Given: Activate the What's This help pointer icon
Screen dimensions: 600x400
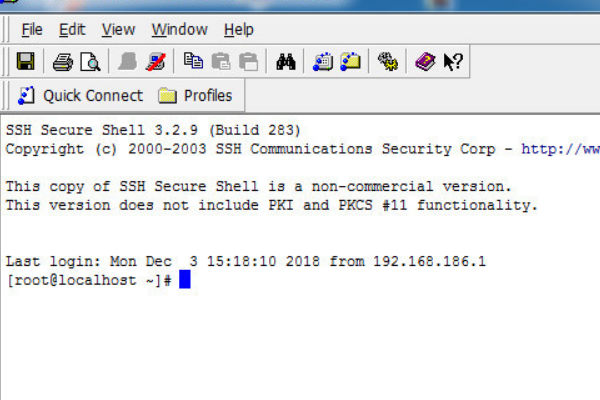Looking at the screenshot, I should pyautogui.click(x=453, y=62).
